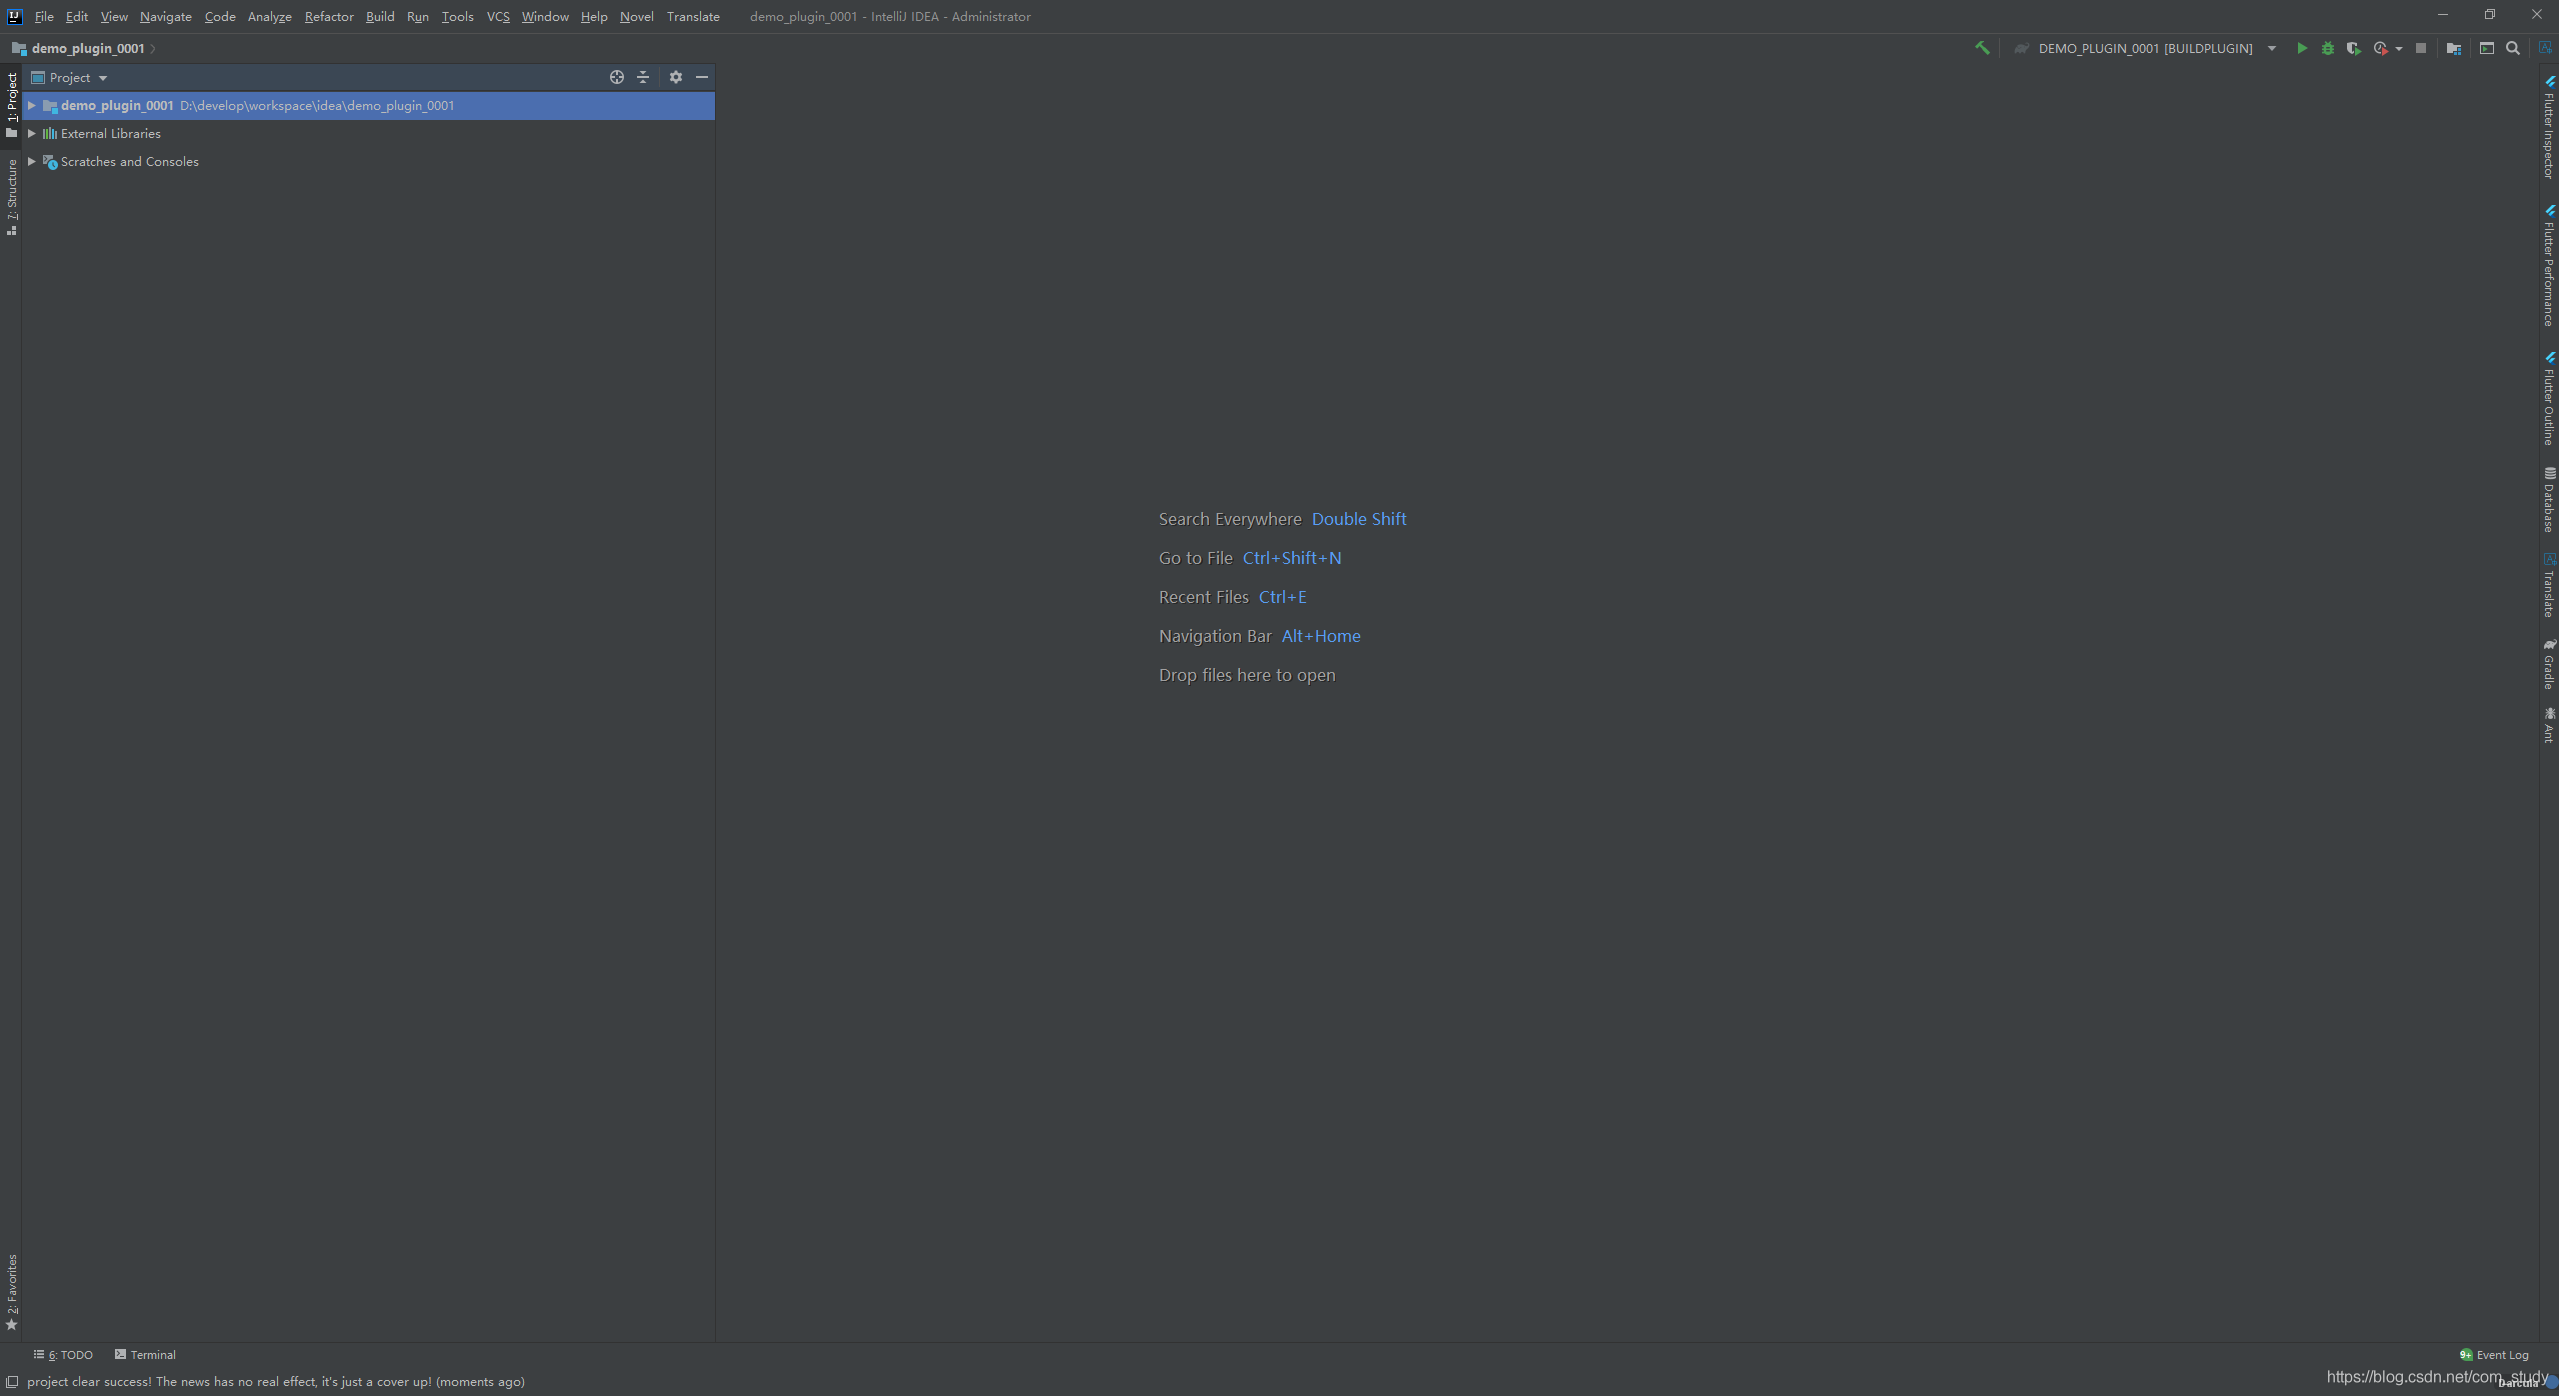The image size is (2559, 1396).
Task: Click the Run with Profiler clock icon
Action: coord(2380,48)
